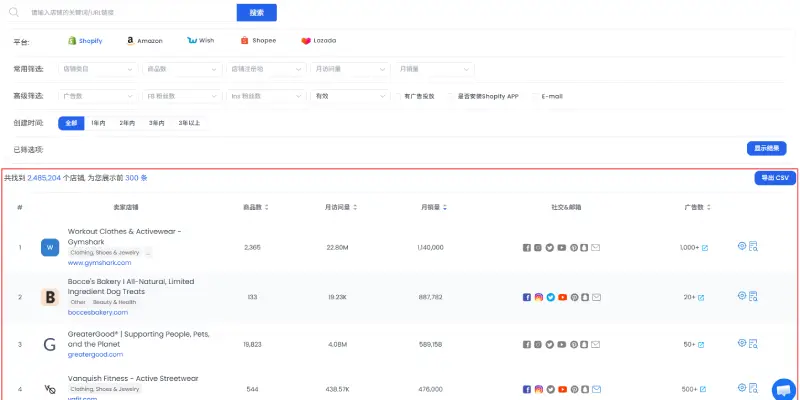Expand the 月销量 filter dropdown
The width and height of the screenshot is (800, 400).
434,69
